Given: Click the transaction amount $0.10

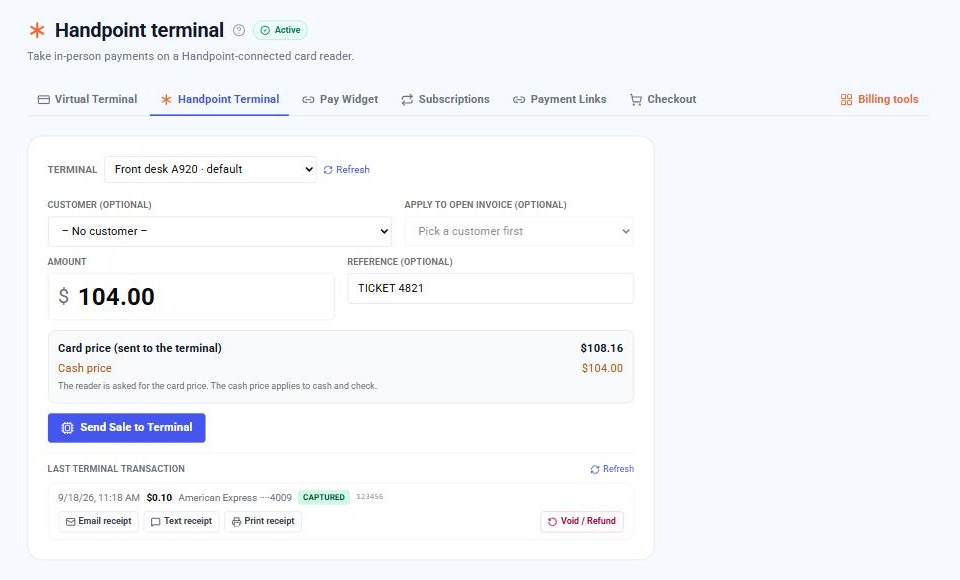Looking at the screenshot, I should tap(159, 498).
